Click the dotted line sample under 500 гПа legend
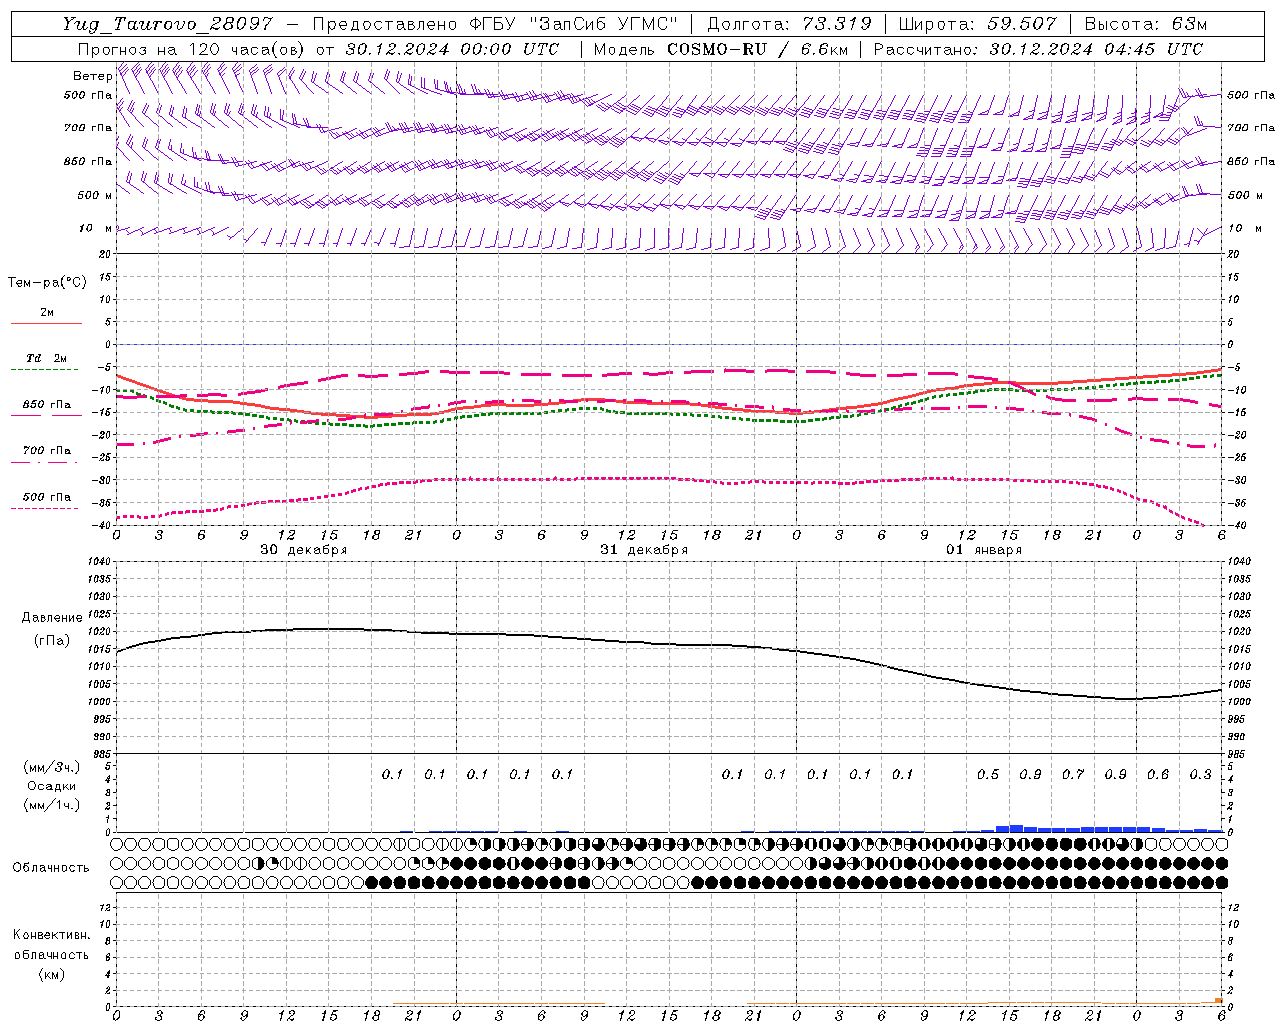Image resolution: width=1280 pixels, height=1024 pixels. point(44,508)
